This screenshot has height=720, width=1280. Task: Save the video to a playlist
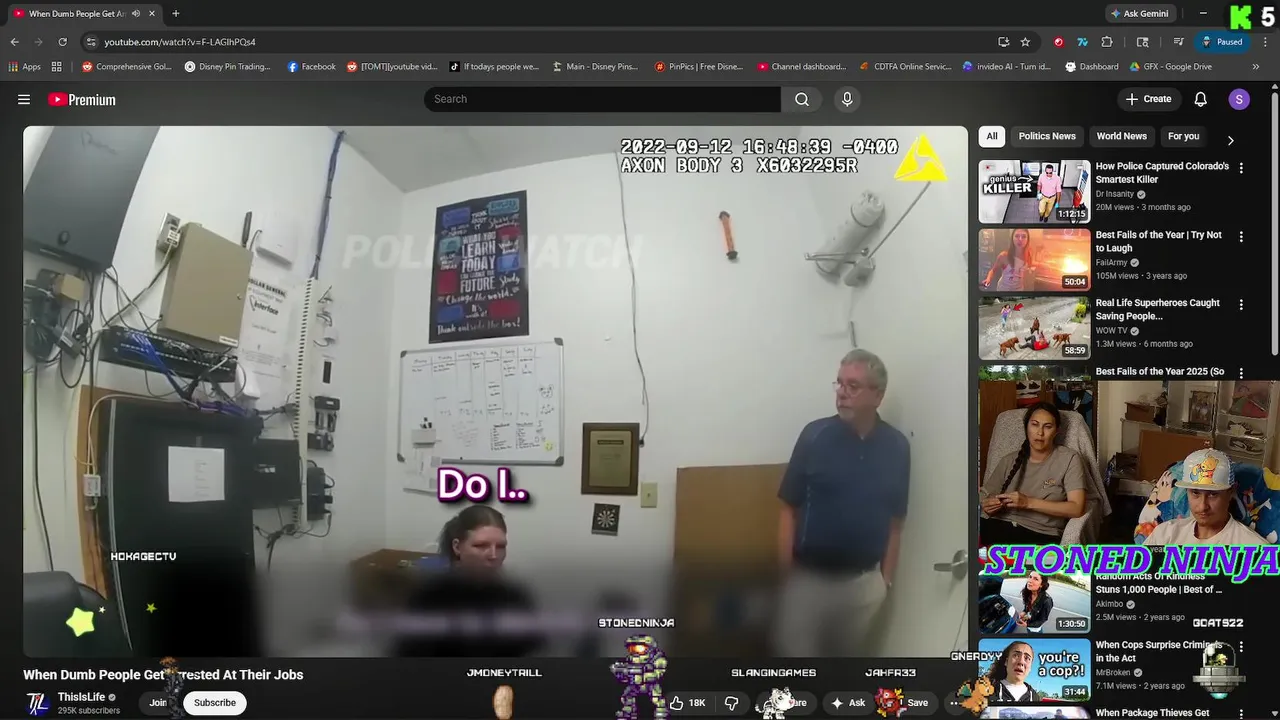pos(908,703)
